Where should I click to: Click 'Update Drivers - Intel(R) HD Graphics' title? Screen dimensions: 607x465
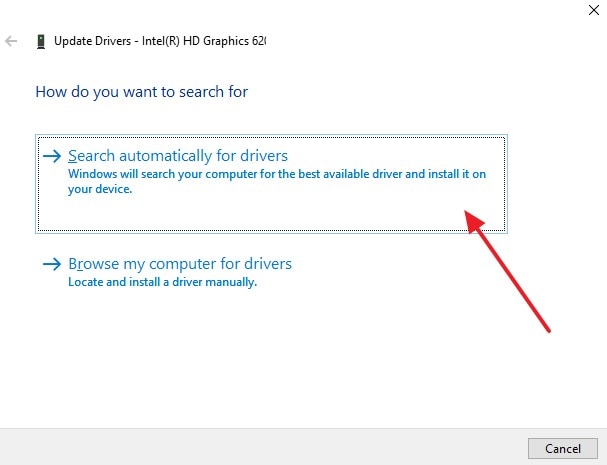tap(160, 41)
